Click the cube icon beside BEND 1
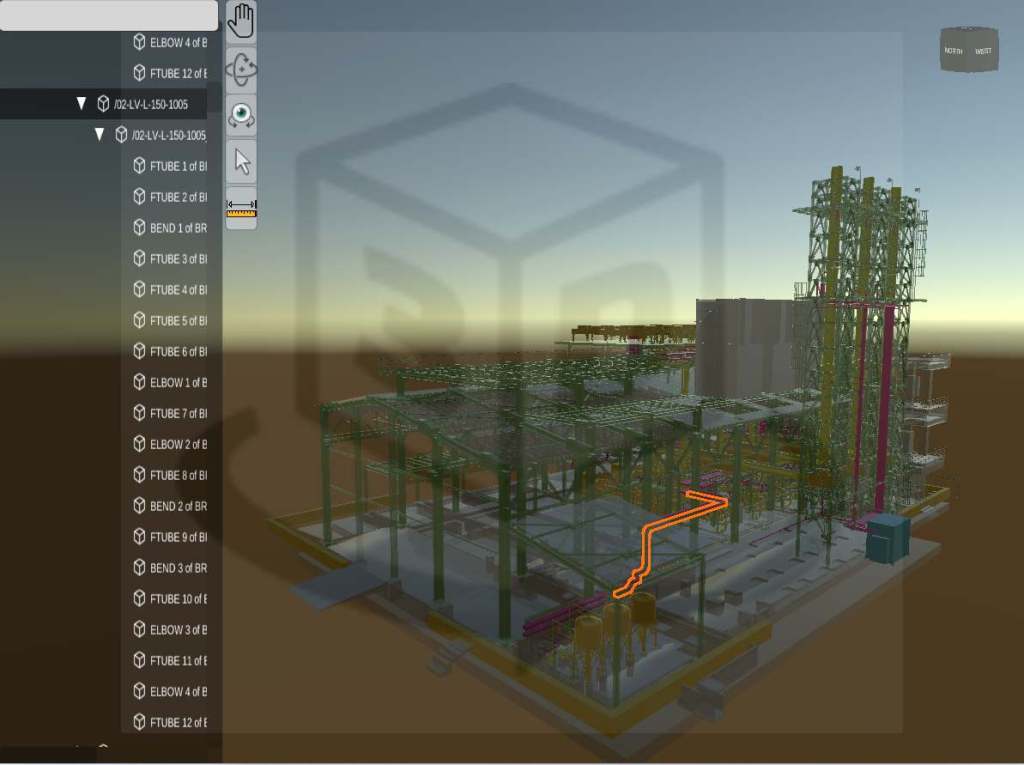Screen dimensions: 1024x765 (140, 227)
